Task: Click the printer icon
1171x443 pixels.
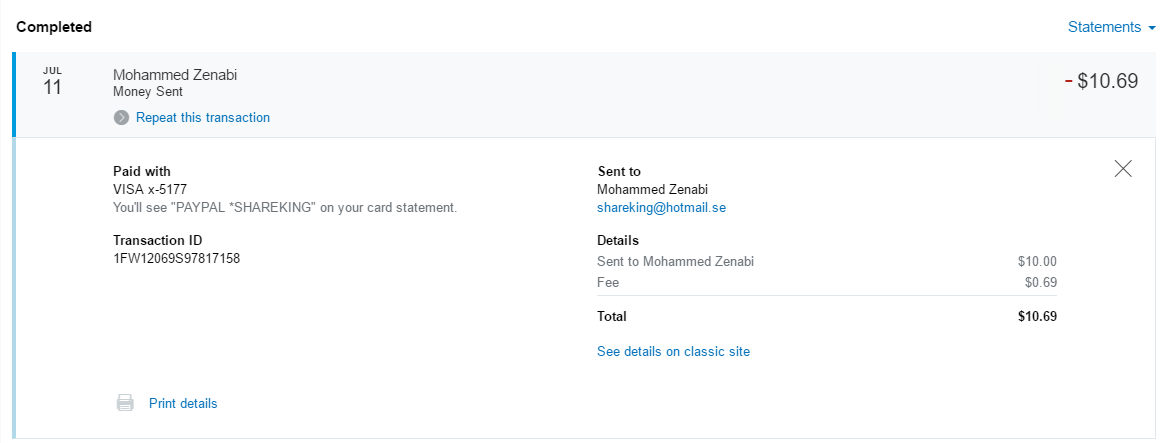Action: click(x=125, y=403)
